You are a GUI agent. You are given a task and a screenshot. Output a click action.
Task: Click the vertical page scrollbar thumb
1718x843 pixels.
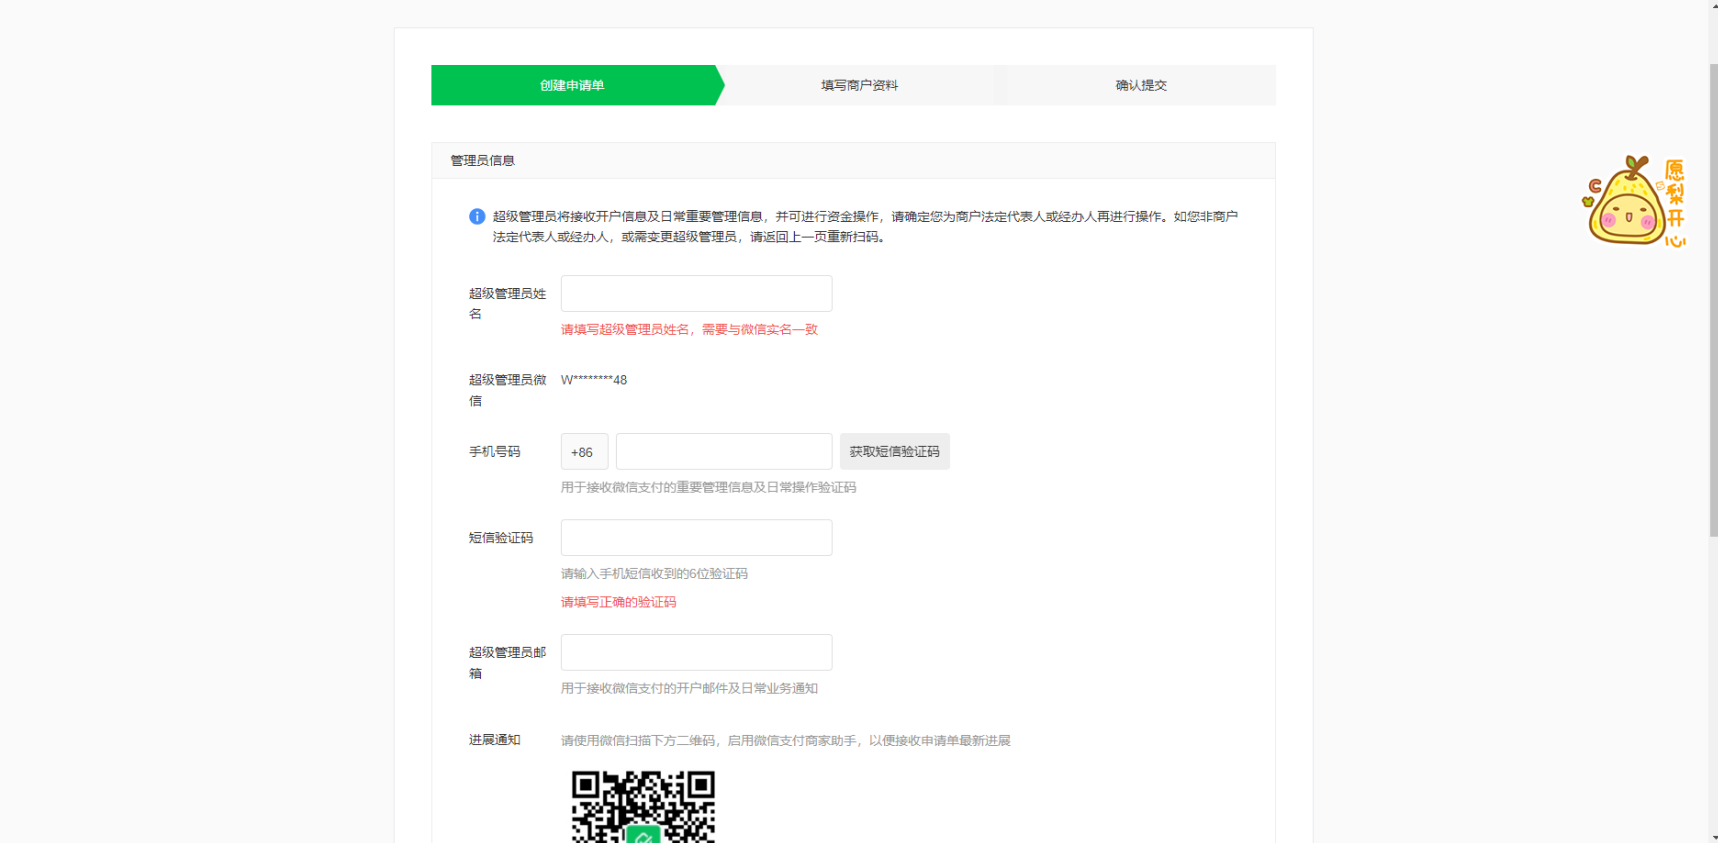pos(1713,300)
